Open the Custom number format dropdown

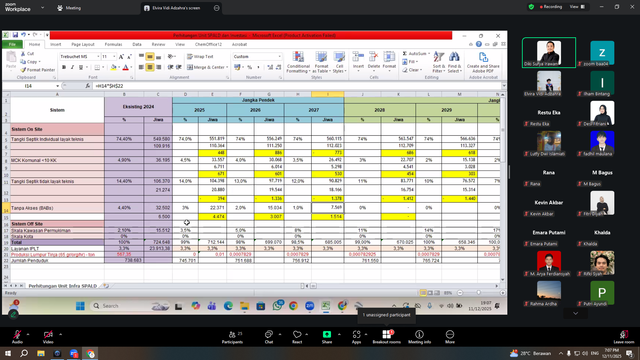(280, 57)
